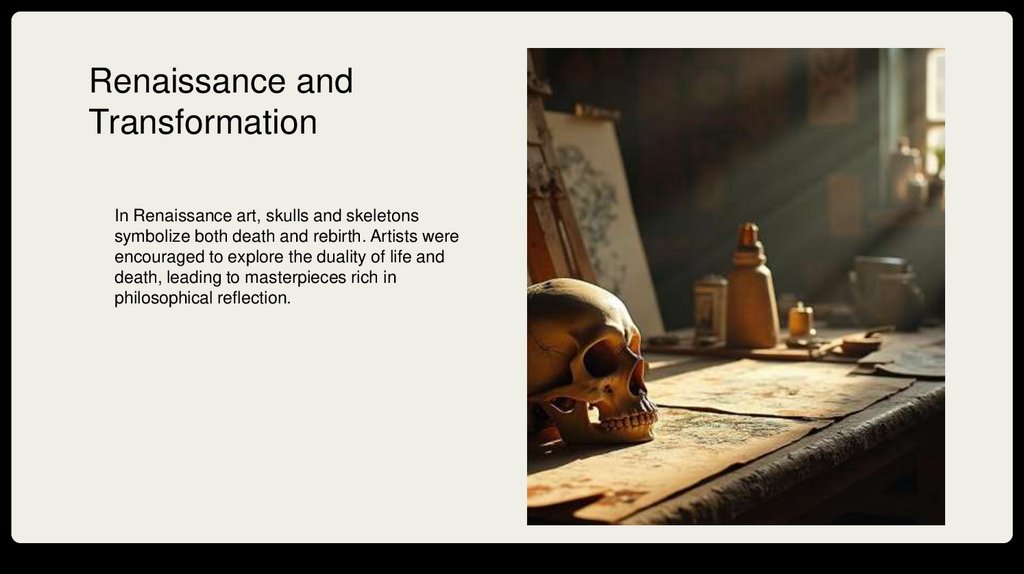The image size is (1024, 574).
Task: Click the slide title 'Renaissance and Transformation'
Action: tap(221, 101)
